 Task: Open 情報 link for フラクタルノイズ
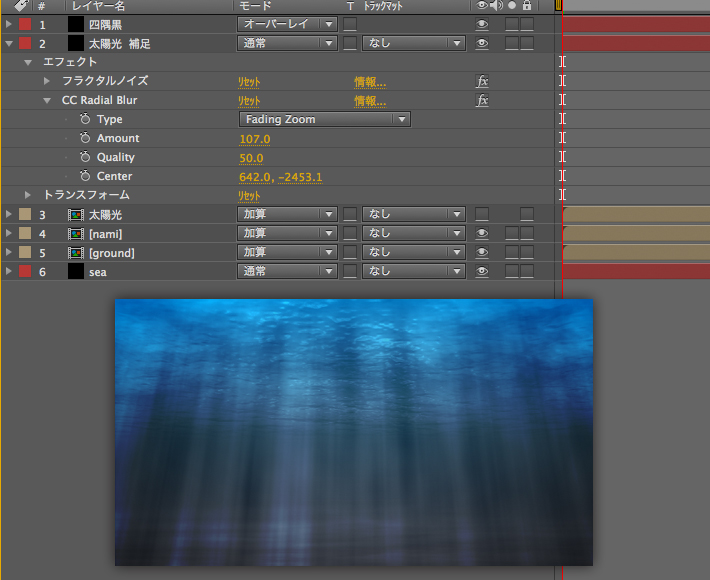click(369, 81)
